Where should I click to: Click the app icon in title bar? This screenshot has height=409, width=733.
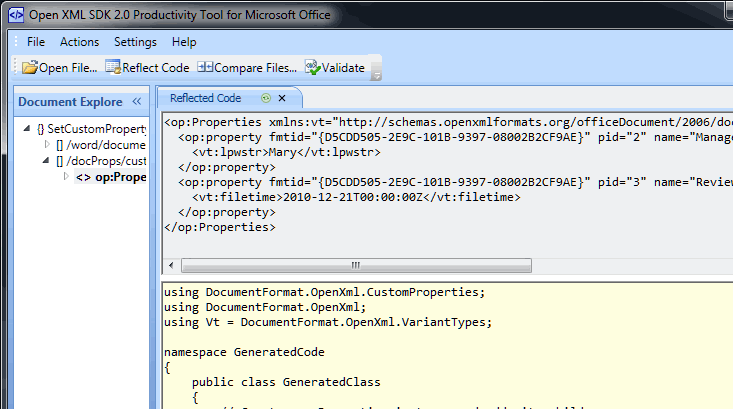coord(16,15)
